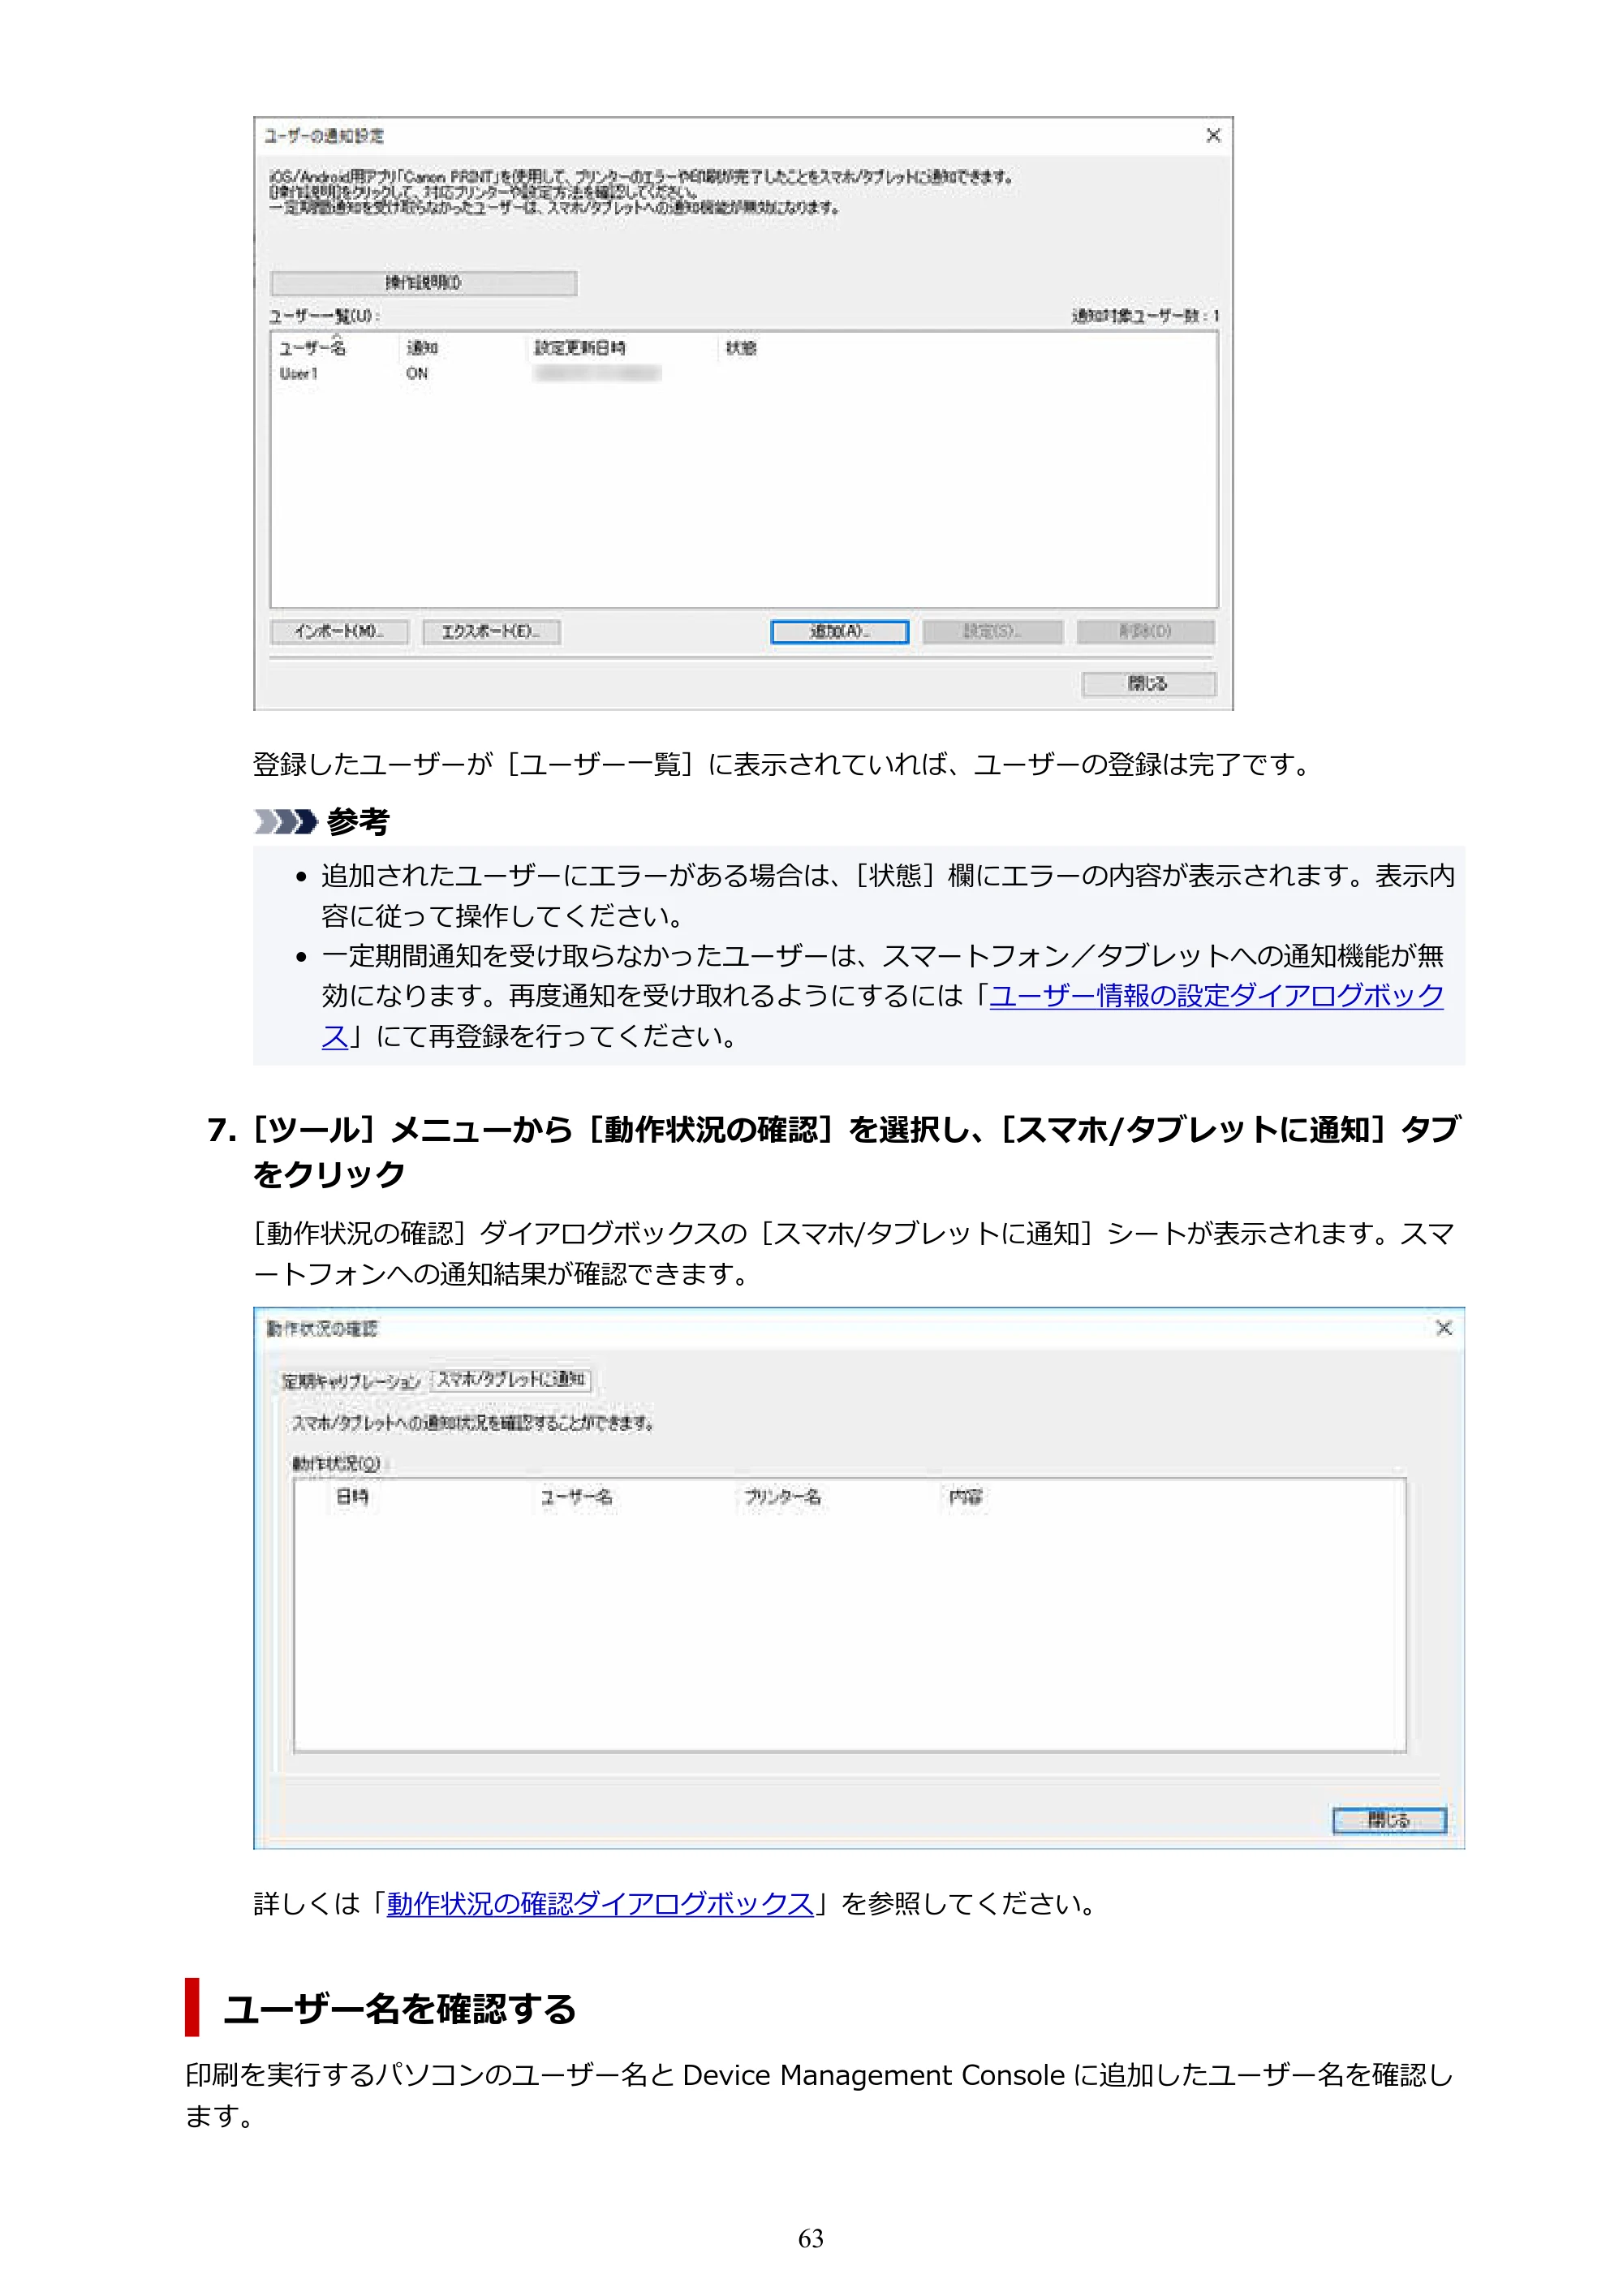Click the 設定更新日時 column header

(x=580, y=348)
